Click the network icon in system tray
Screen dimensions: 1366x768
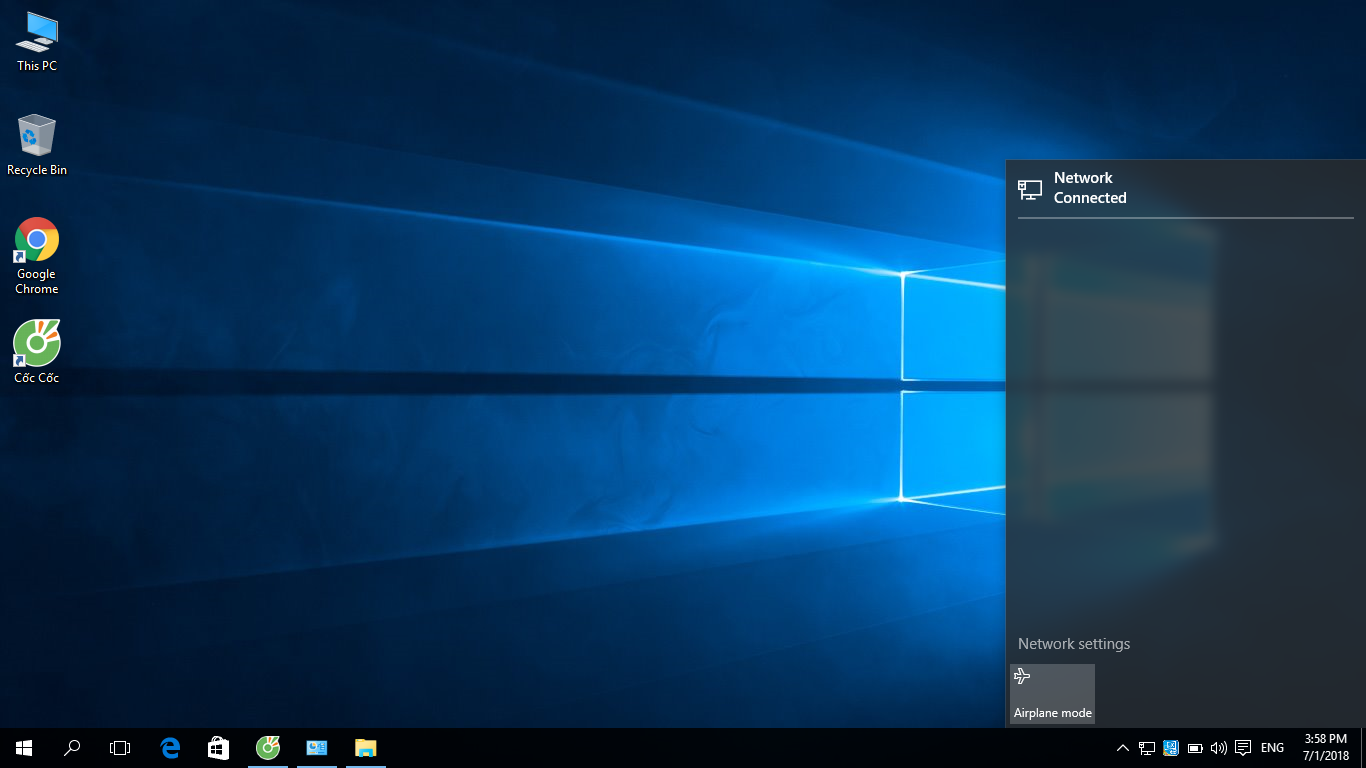(1146, 747)
